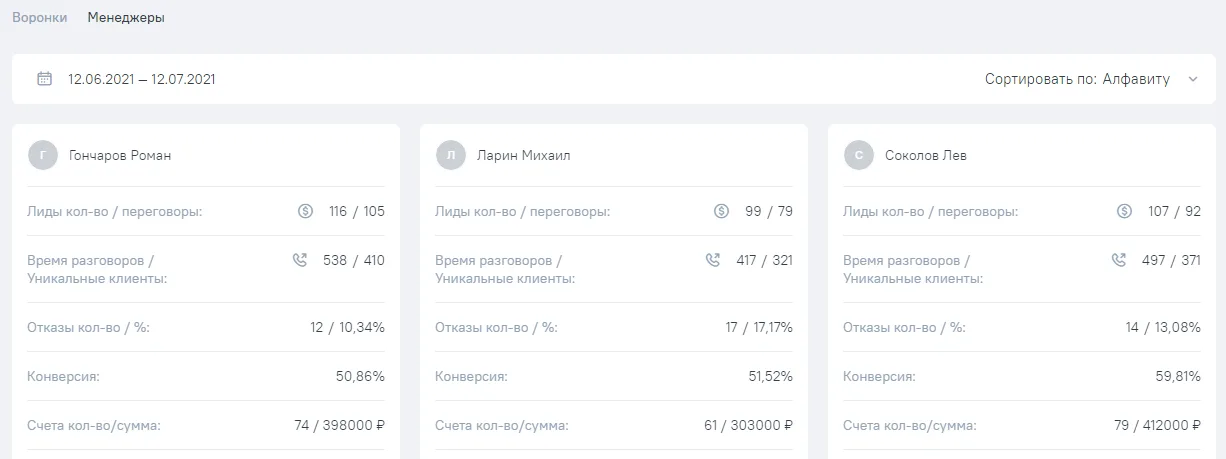Select the Менеджеры tab
The height and width of the screenshot is (459, 1226).
(126, 17)
